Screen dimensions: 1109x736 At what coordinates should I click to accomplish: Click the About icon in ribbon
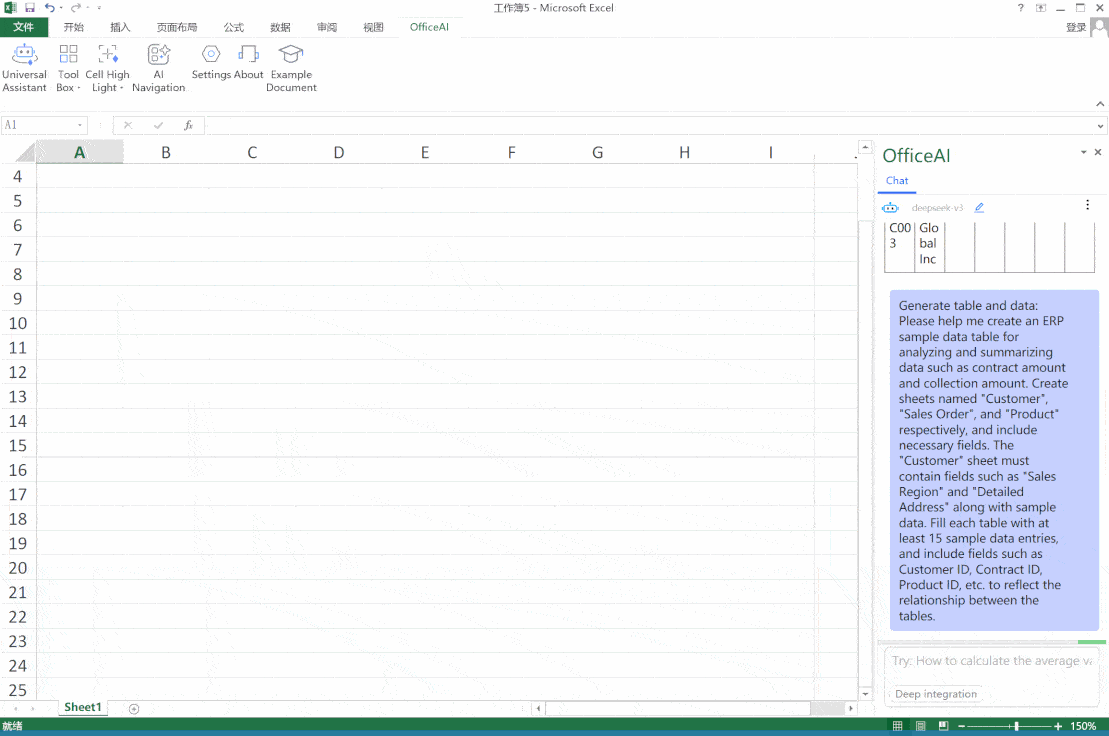[248, 61]
